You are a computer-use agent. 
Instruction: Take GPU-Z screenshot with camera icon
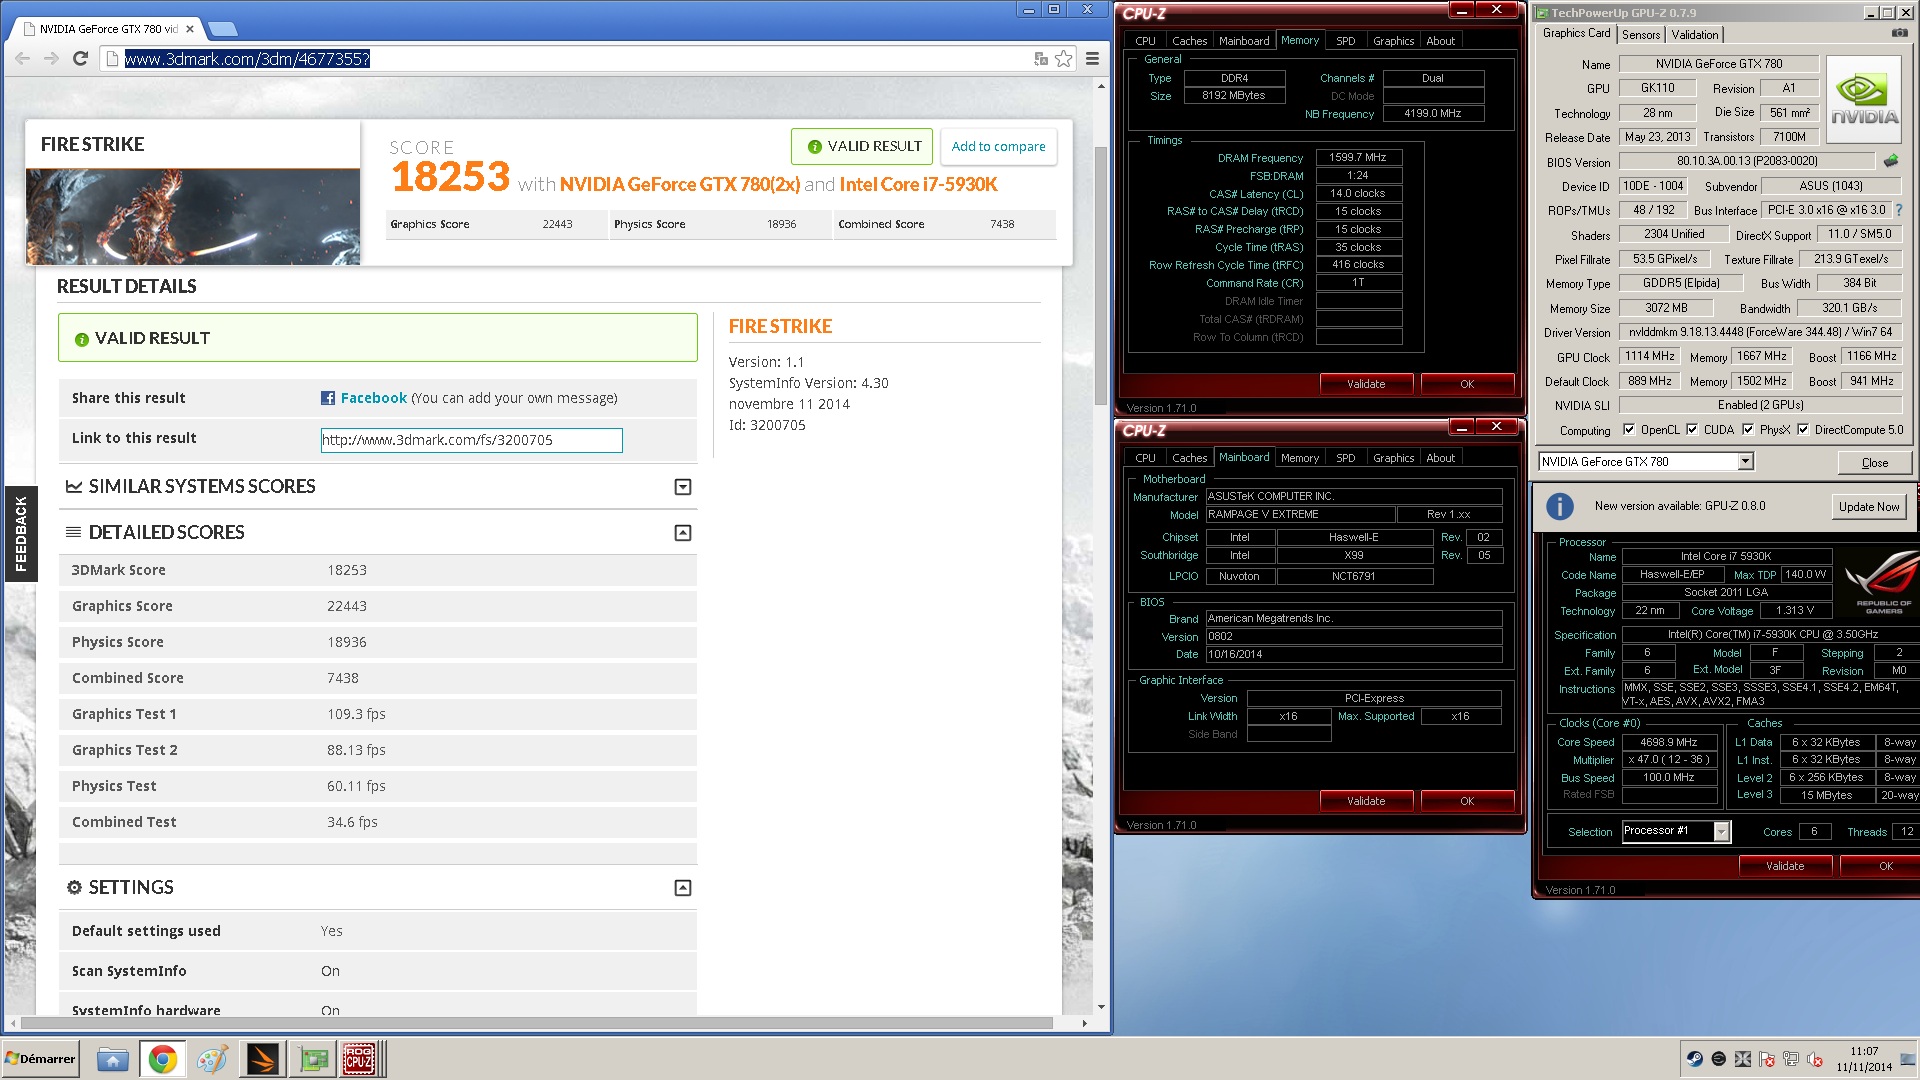tap(1899, 34)
